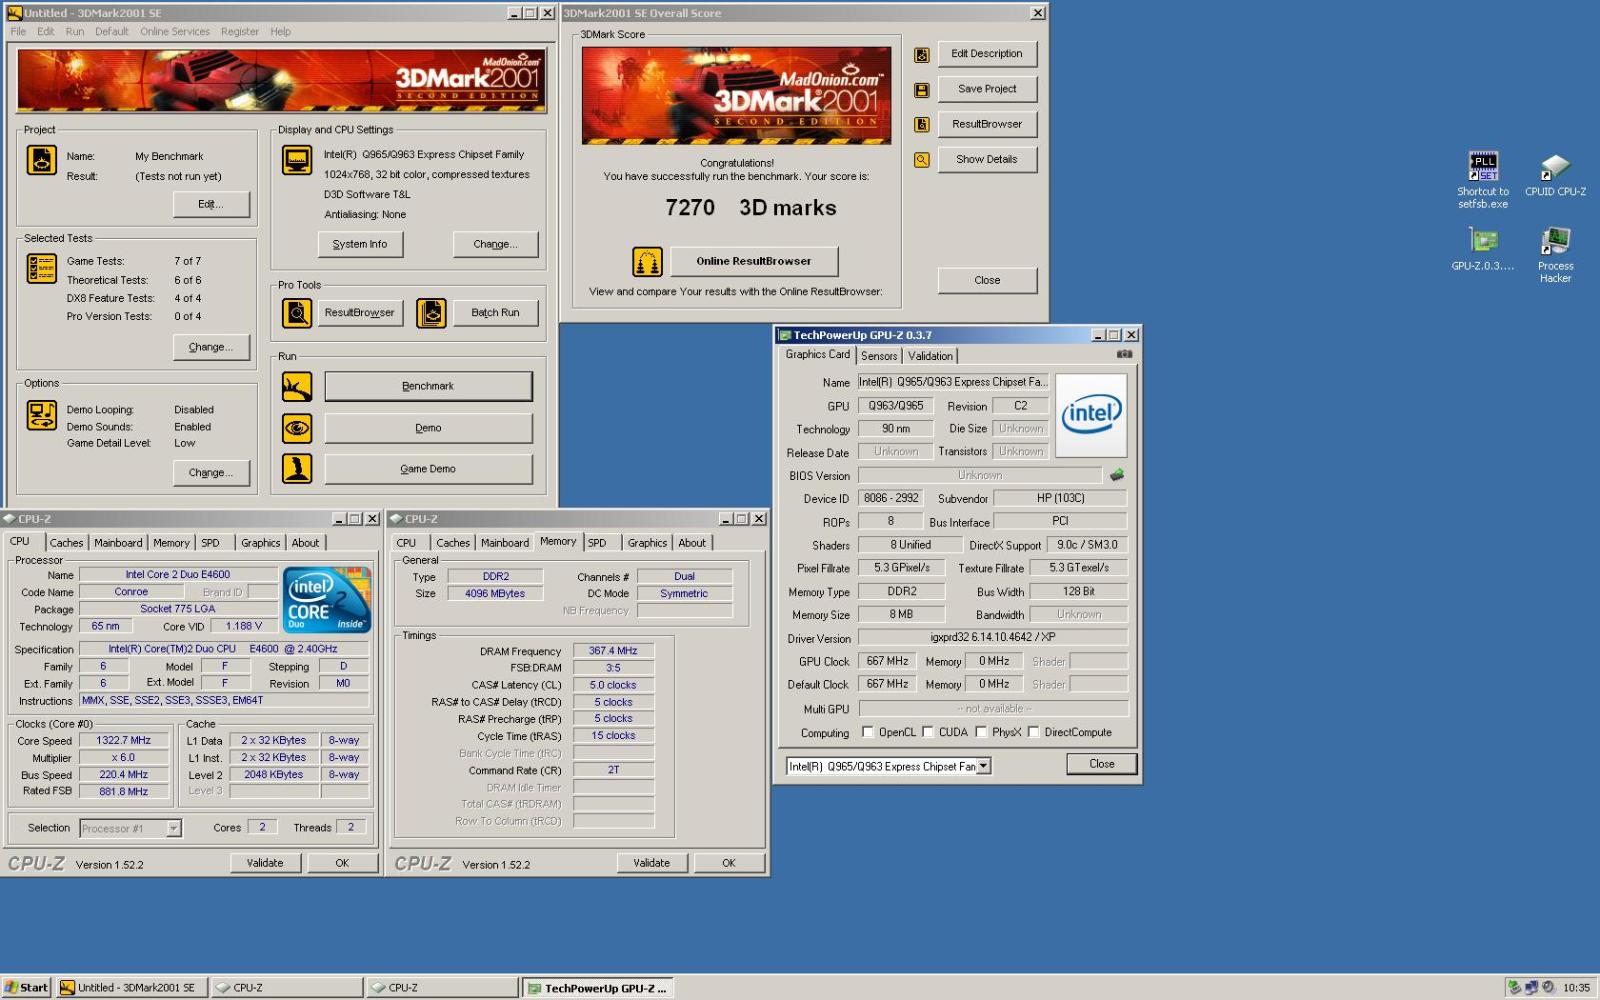Click the Online ResultBrowser button
1600x1000 pixels.
coord(754,262)
